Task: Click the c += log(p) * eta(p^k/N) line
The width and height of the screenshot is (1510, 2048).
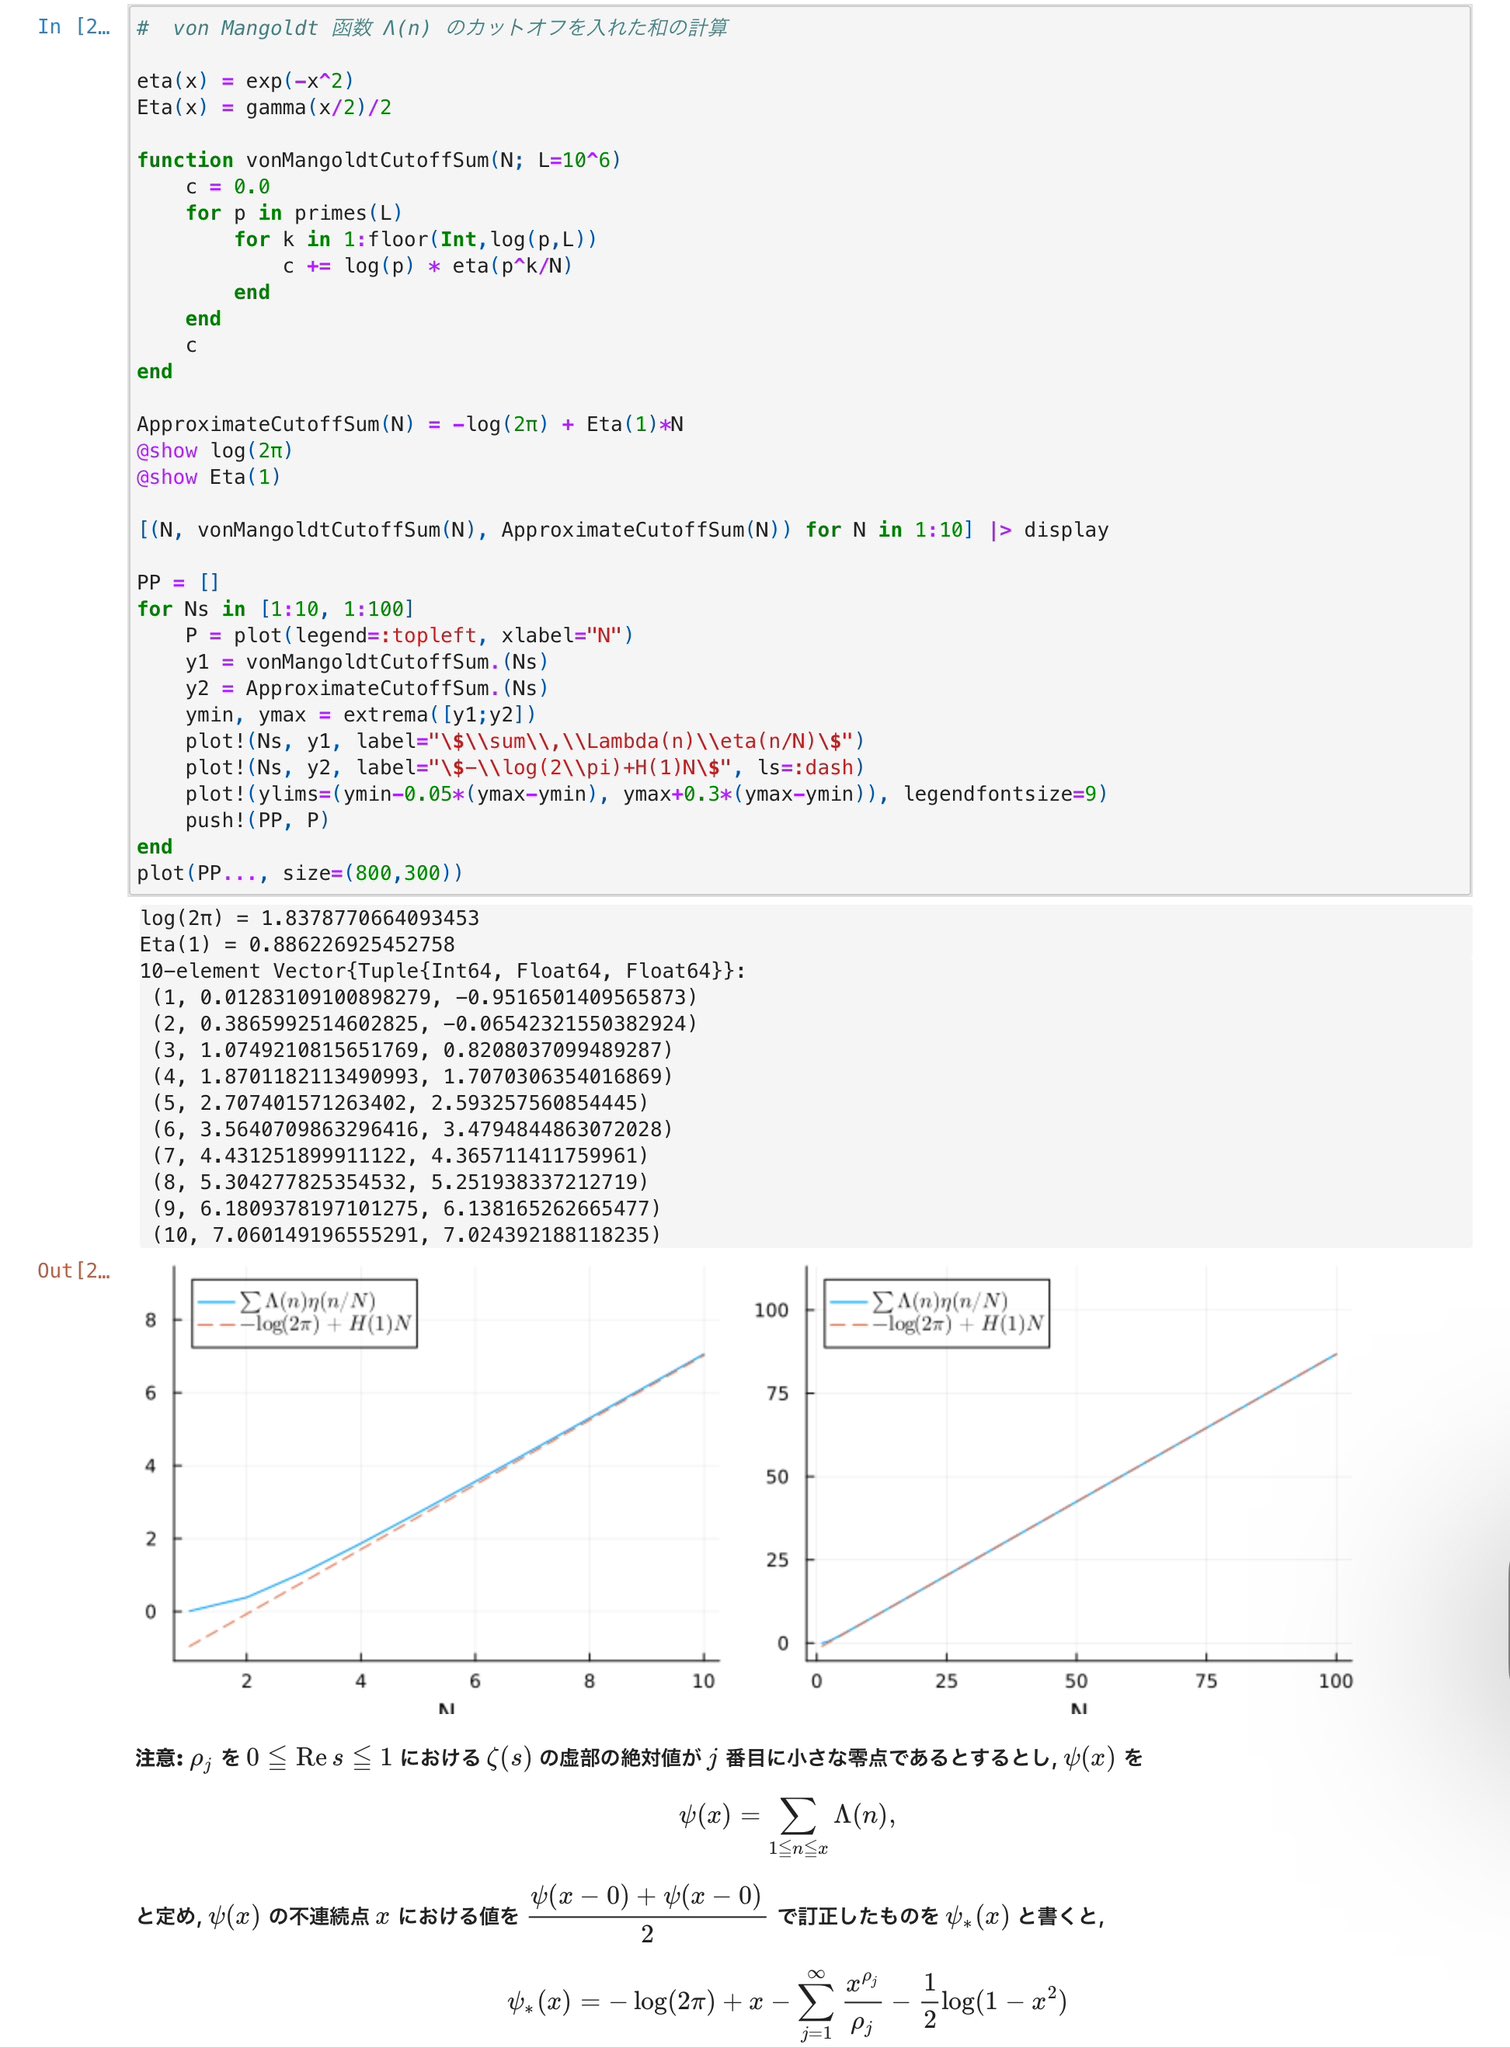Action: click(427, 265)
